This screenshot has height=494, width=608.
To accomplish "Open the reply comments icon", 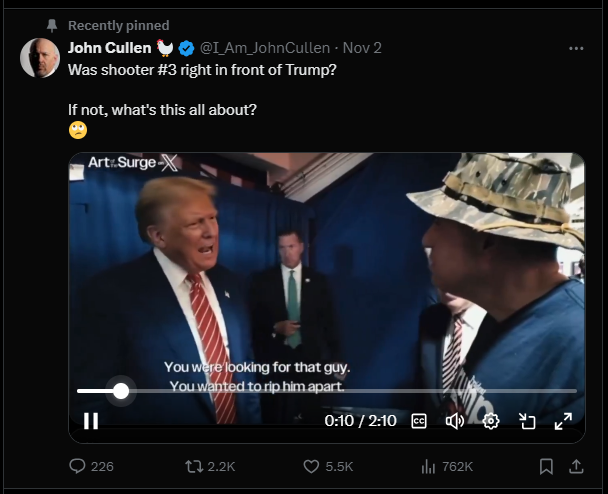I will click(x=77, y=466).
